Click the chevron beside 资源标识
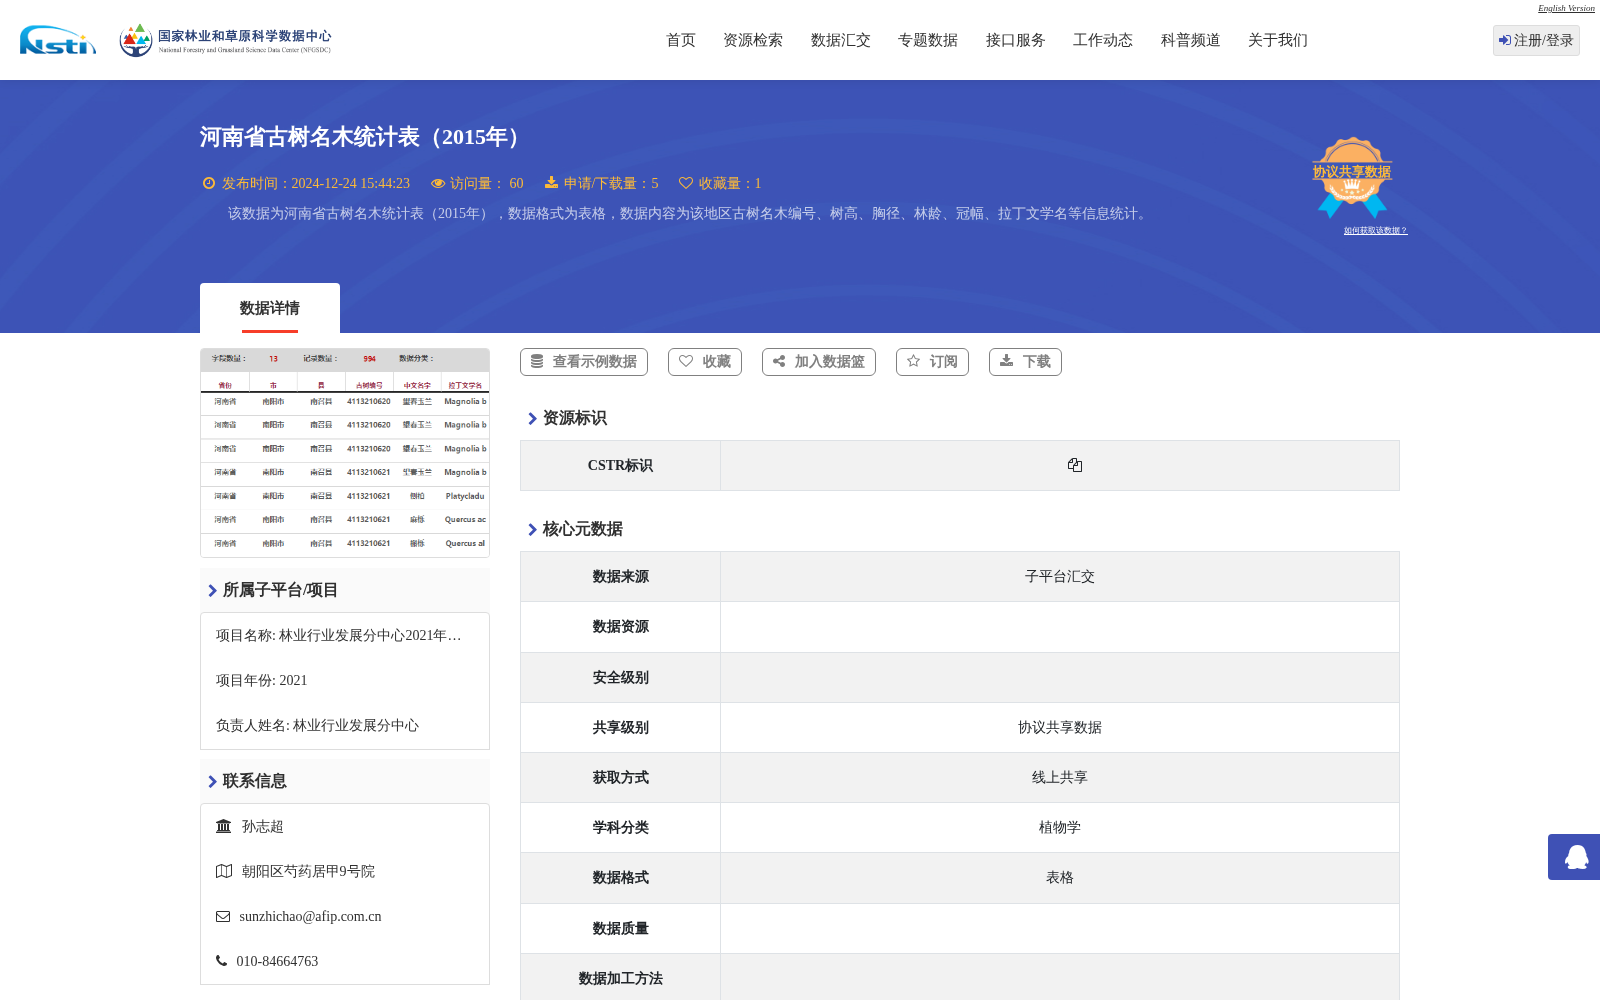This screenshot has height=1000, width=1600. [x=532, y=418]
